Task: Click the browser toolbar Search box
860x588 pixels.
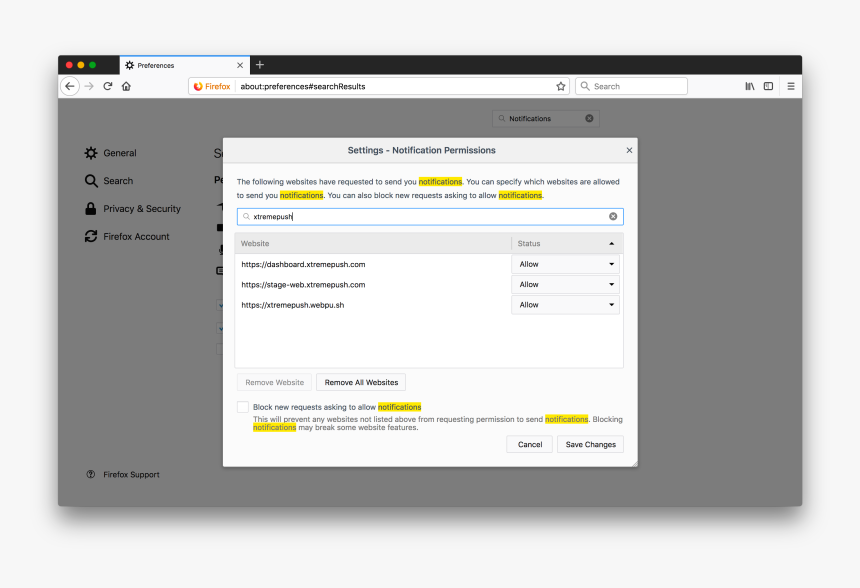Action: (x=631, y=86)
